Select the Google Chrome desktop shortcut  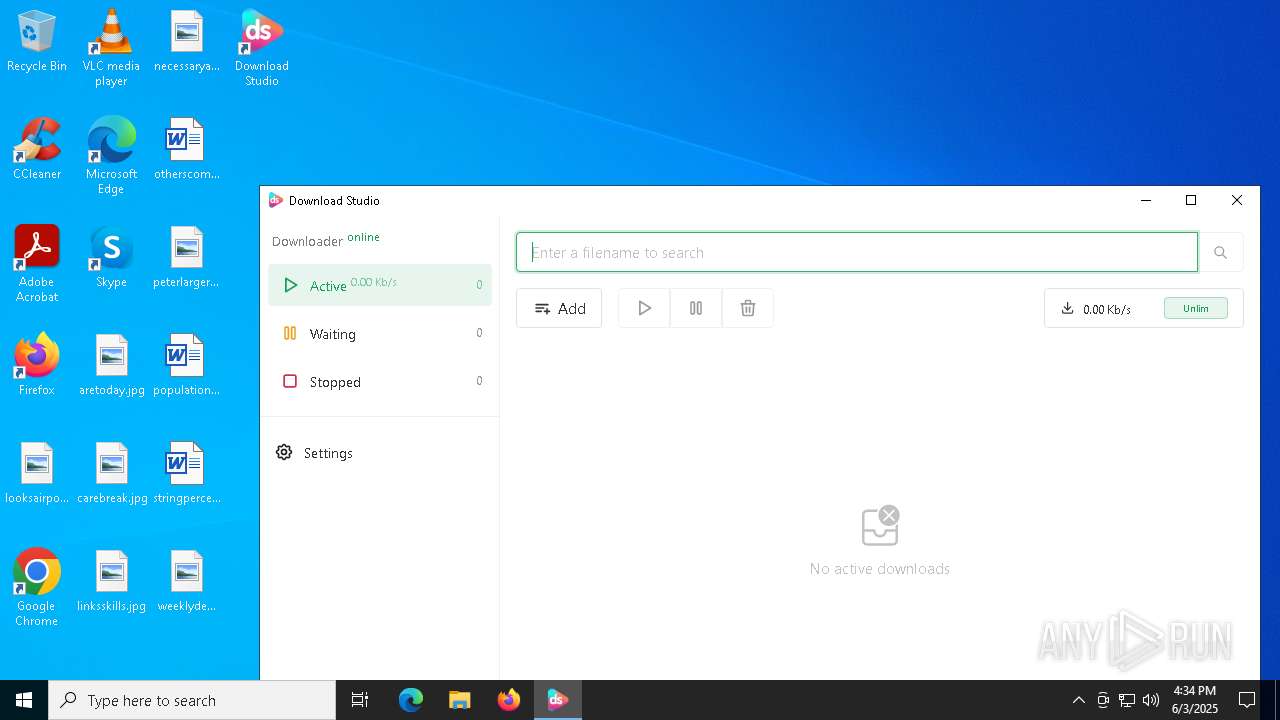pos(37,588)
